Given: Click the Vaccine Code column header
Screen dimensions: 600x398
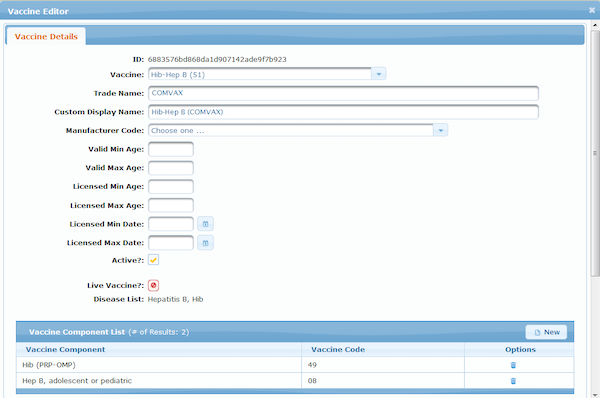Looking at the screenshot, I should tap(383, 349).
